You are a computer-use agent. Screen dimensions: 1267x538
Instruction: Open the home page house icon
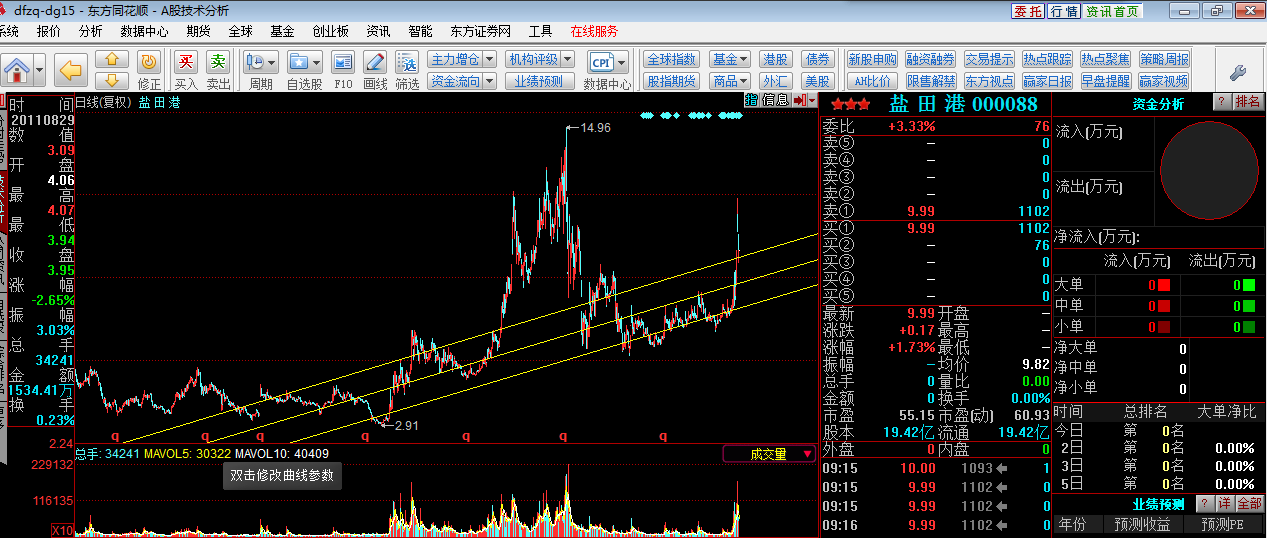point(17,70)
